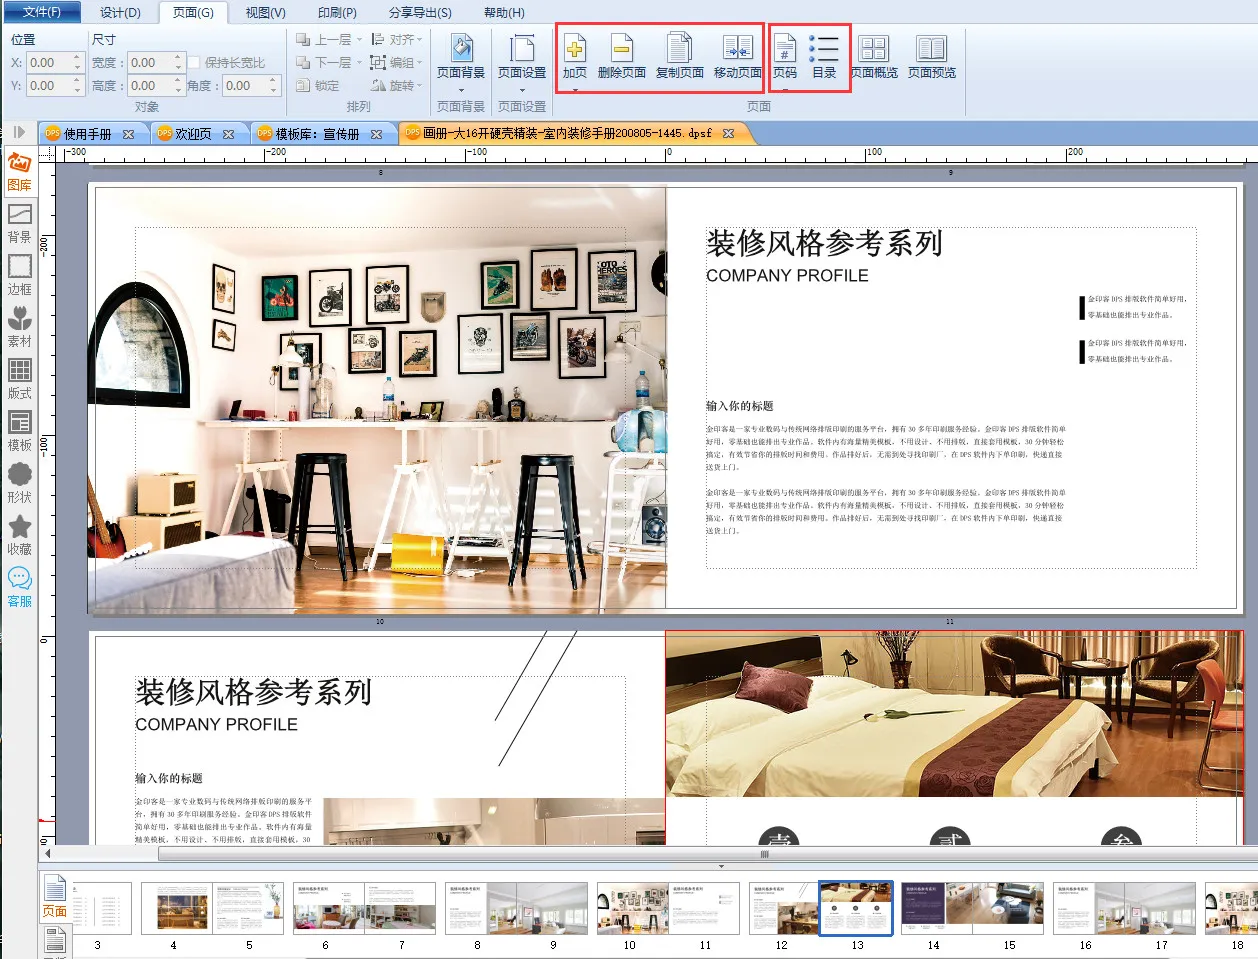Expand the 旋转 rotate dropdown
1258x959 pixels.
420,86
